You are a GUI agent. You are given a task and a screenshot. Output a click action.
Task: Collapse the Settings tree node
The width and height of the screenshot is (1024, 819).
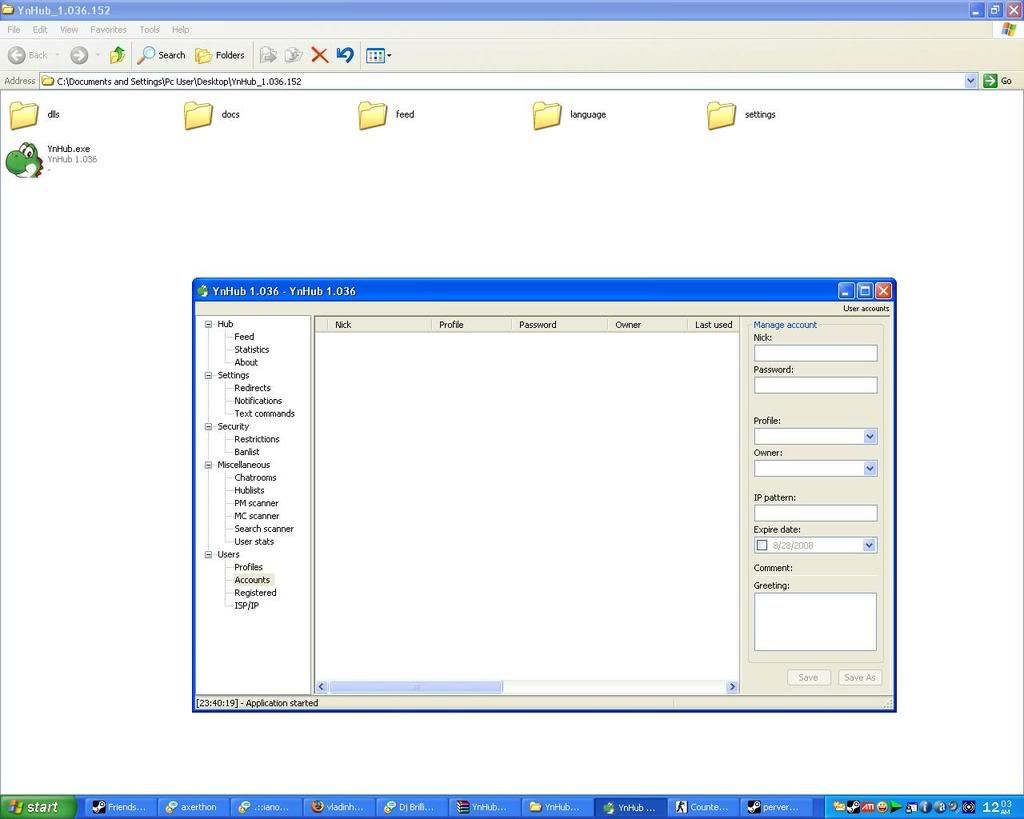tap(208, 376)
